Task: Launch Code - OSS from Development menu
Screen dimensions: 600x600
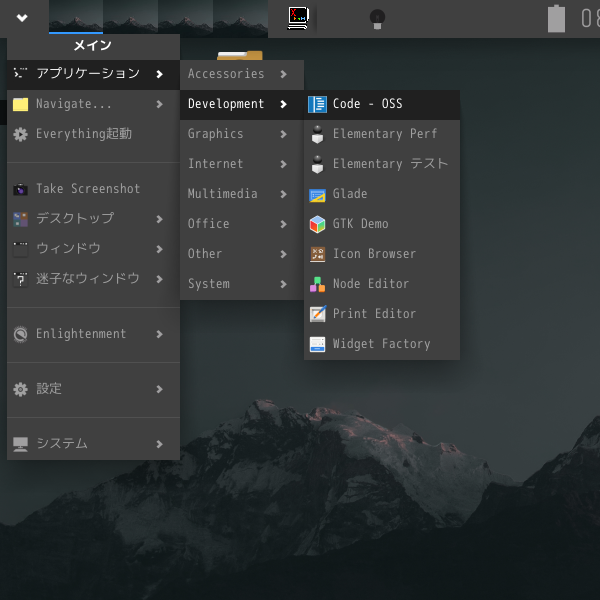Action: coord(382,104)
